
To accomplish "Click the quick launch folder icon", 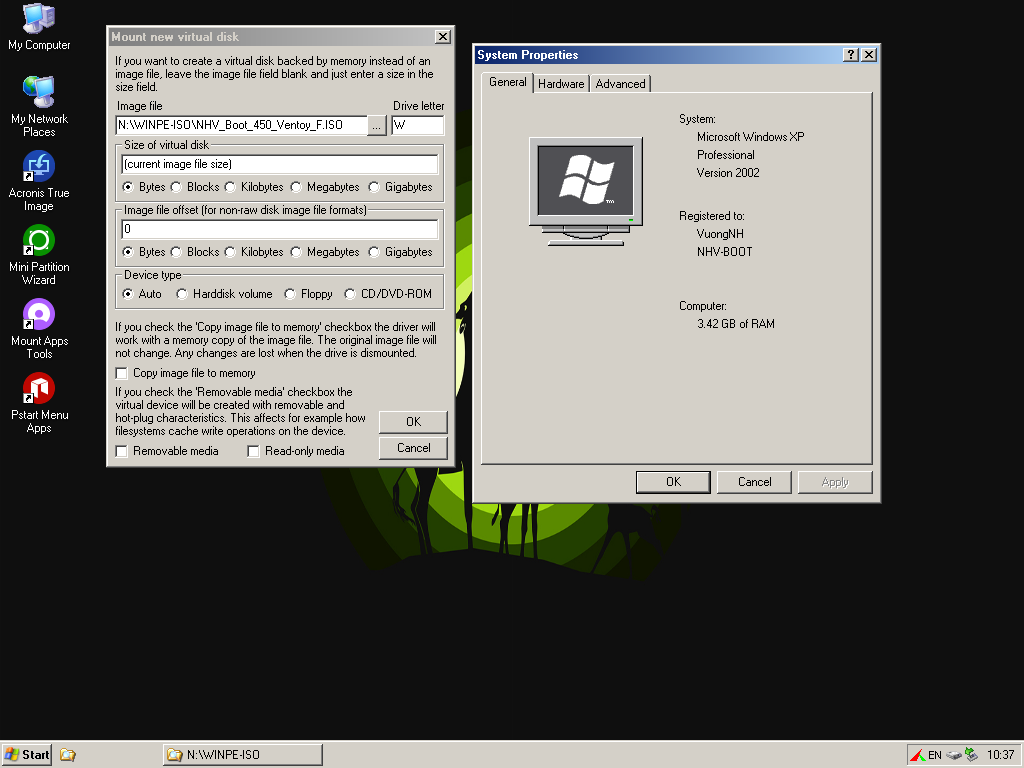I will [x=67, y=755].
